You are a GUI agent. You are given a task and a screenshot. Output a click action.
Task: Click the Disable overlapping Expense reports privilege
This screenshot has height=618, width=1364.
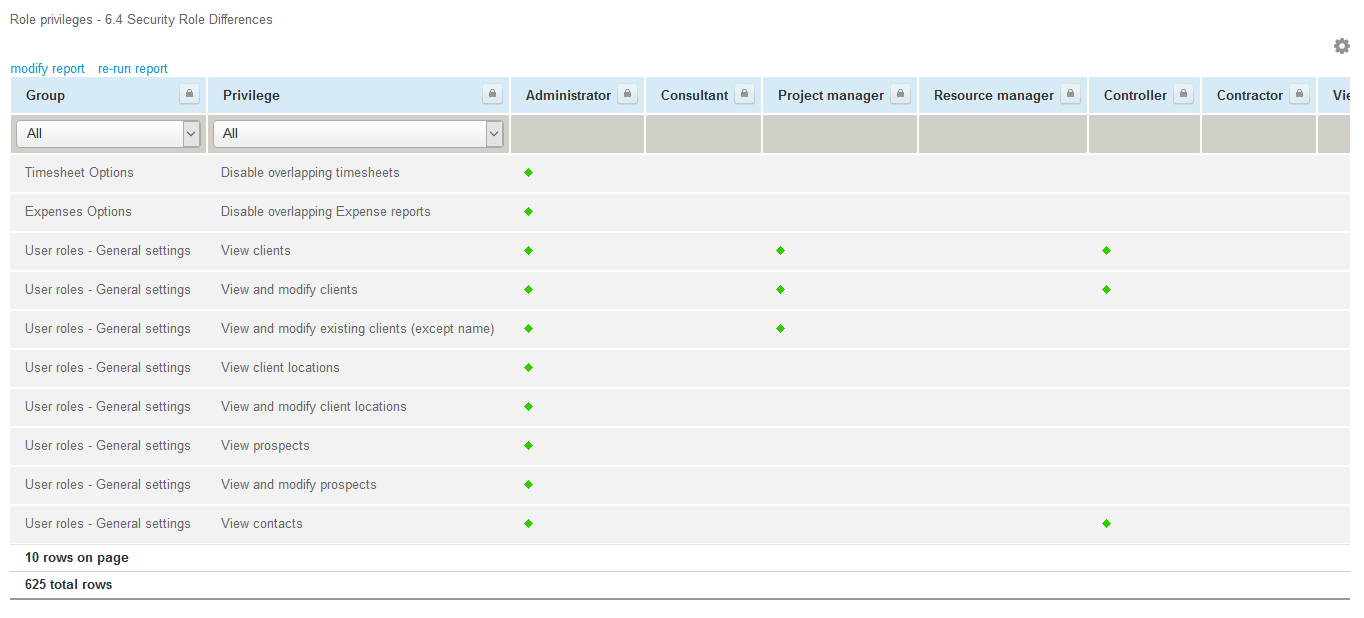[326, 211]
